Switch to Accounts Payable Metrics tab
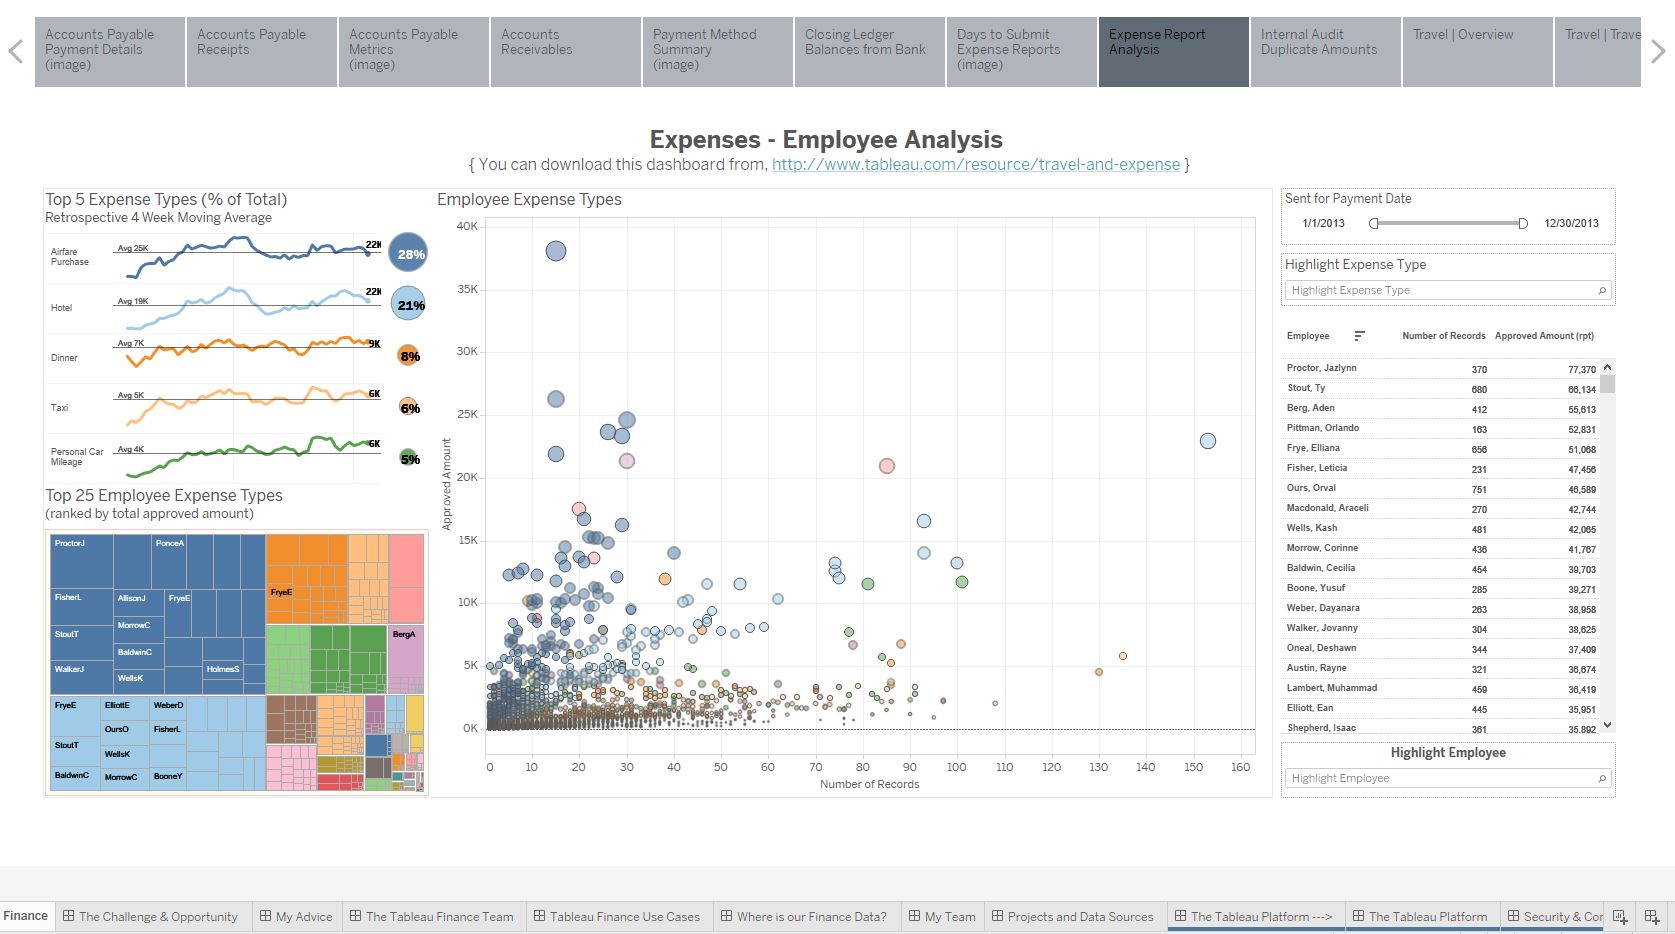Image resolution: width=1675 pixels, height=934 pixels. point(414,52)
